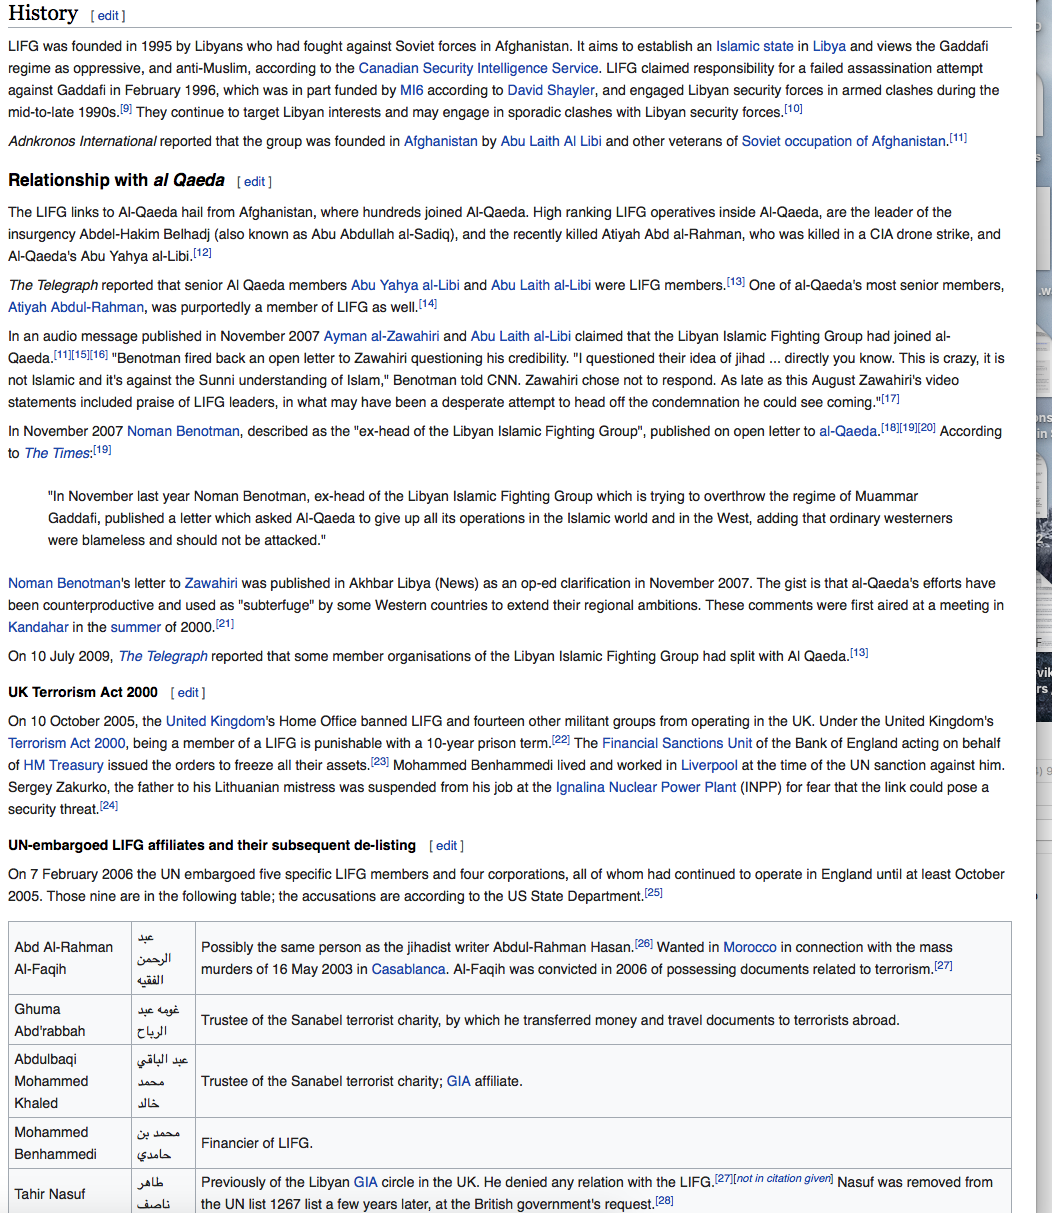Open GIA link in Abdulbaqi Mohammed Khaled row
Screen dimensions: 1052x1213
tap(458, 1081)
